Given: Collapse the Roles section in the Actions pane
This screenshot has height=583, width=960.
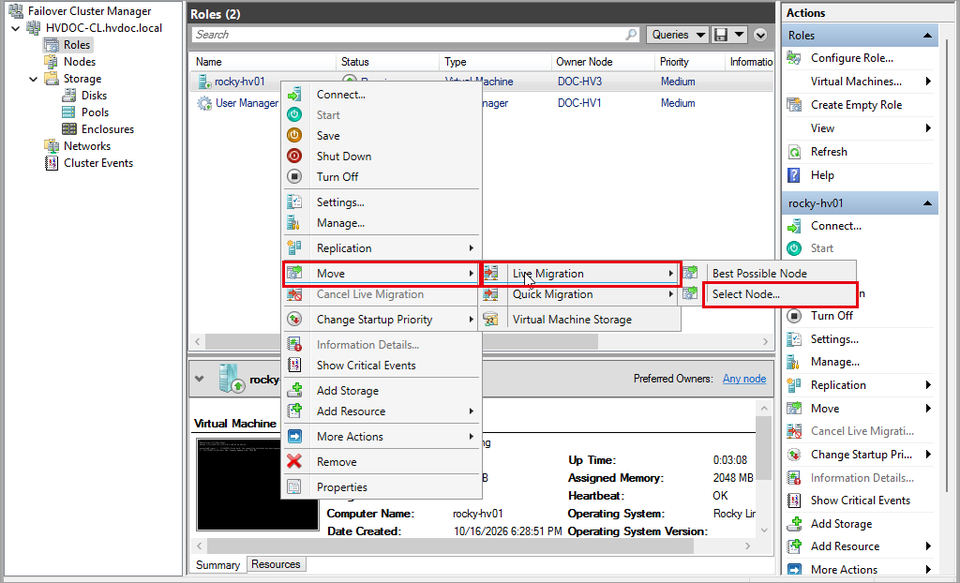Looking at the screenshot, I should point(927,36).
